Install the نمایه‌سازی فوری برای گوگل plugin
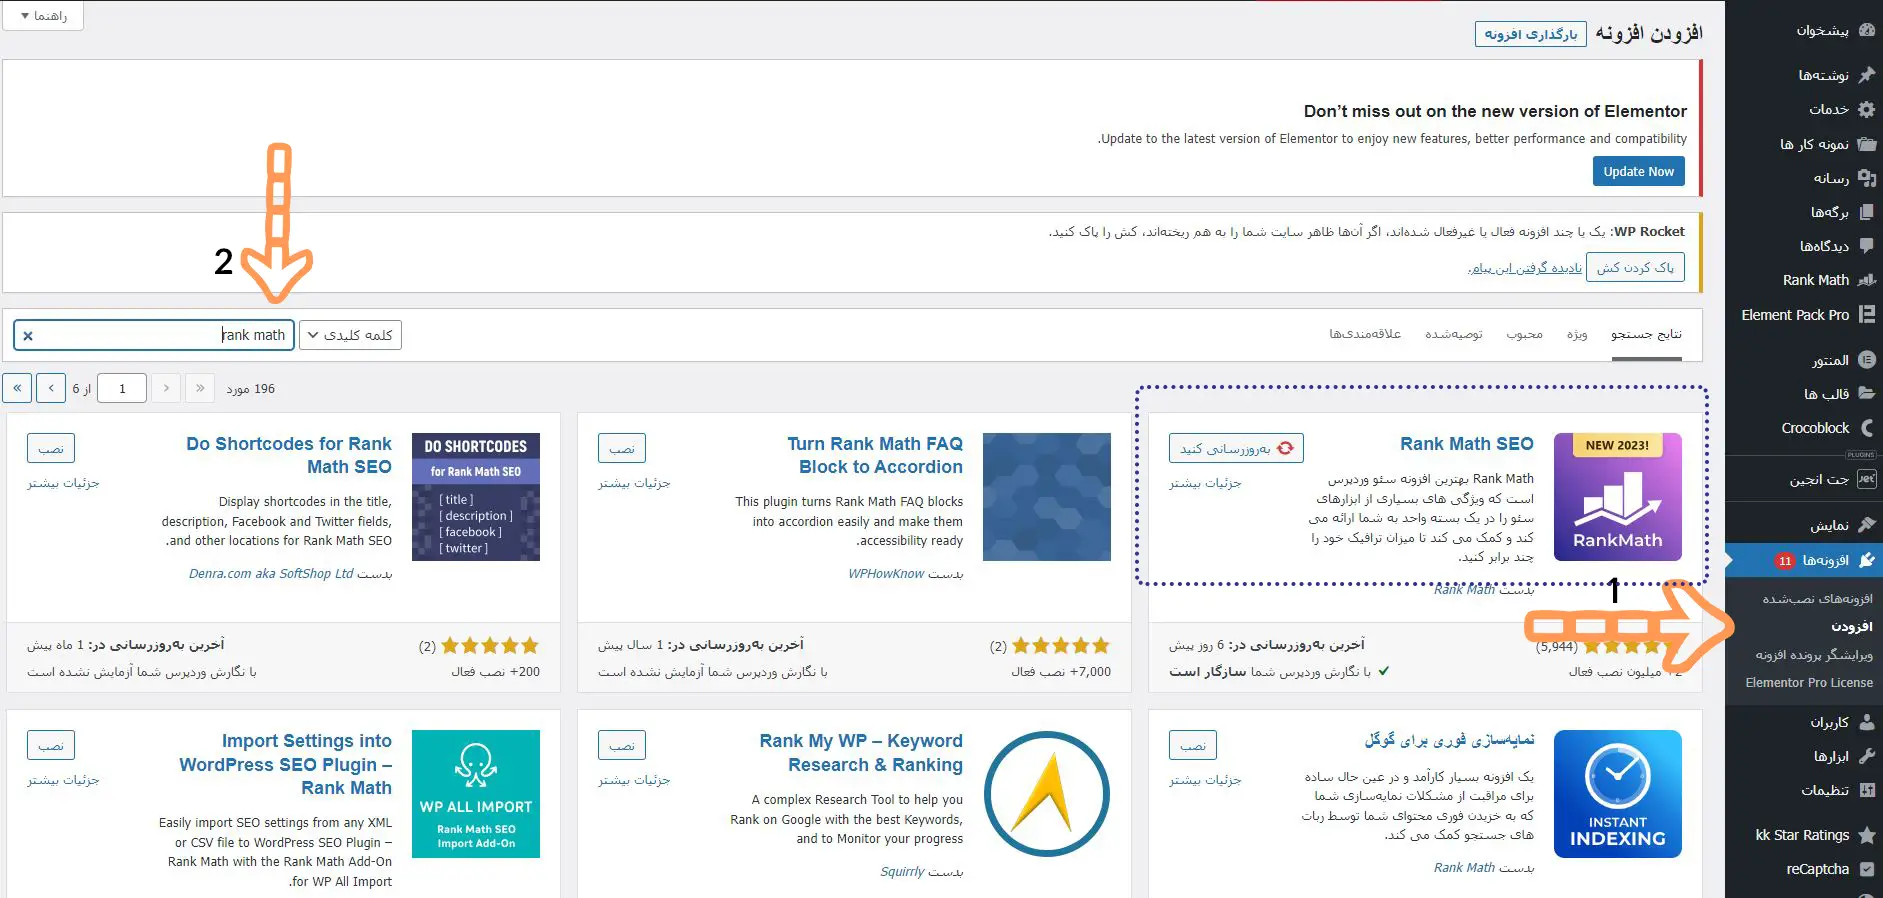 [1193, 745]
